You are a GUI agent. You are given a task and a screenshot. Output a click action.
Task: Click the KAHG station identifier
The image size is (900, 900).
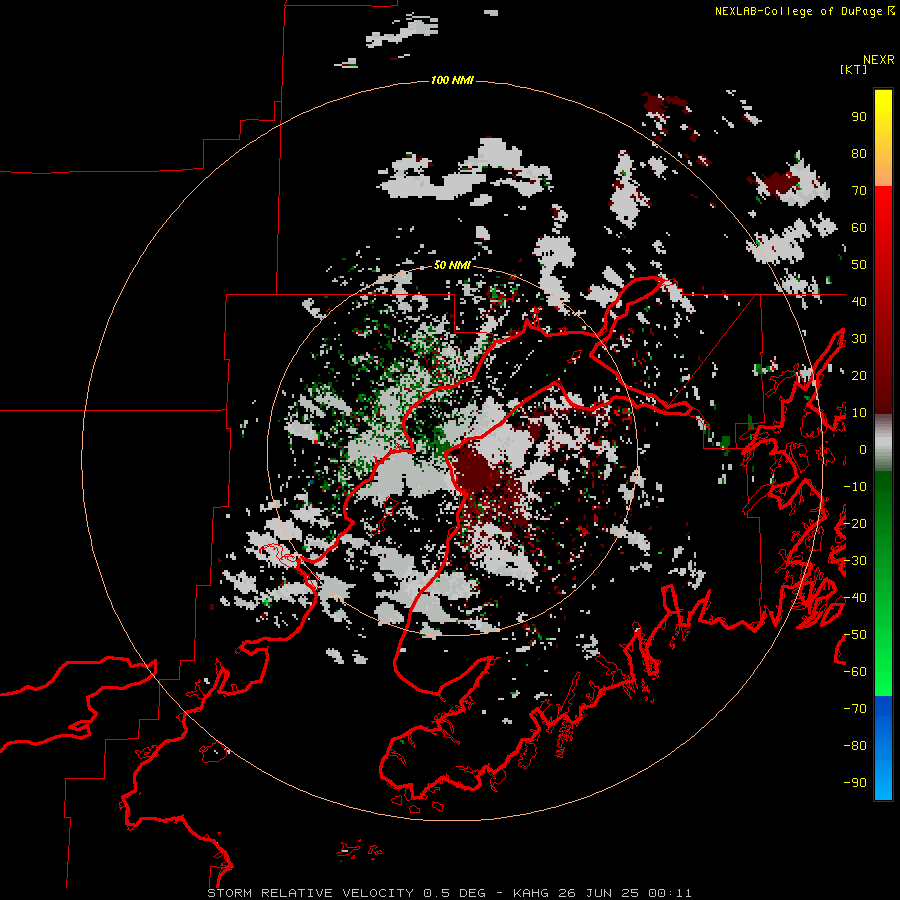[x=531, y=893]
